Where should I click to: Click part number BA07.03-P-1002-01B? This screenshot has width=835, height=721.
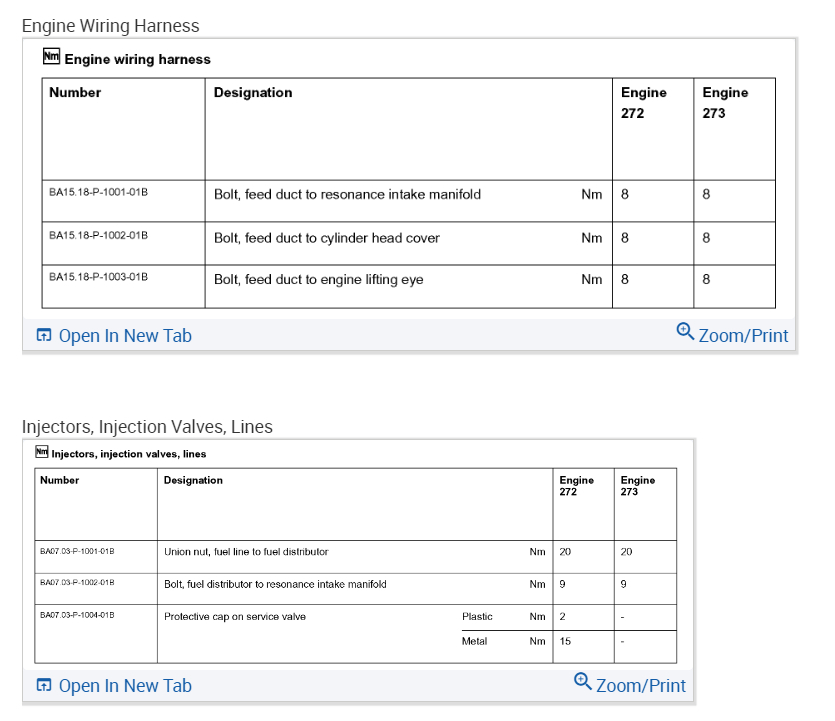(77, 582)
